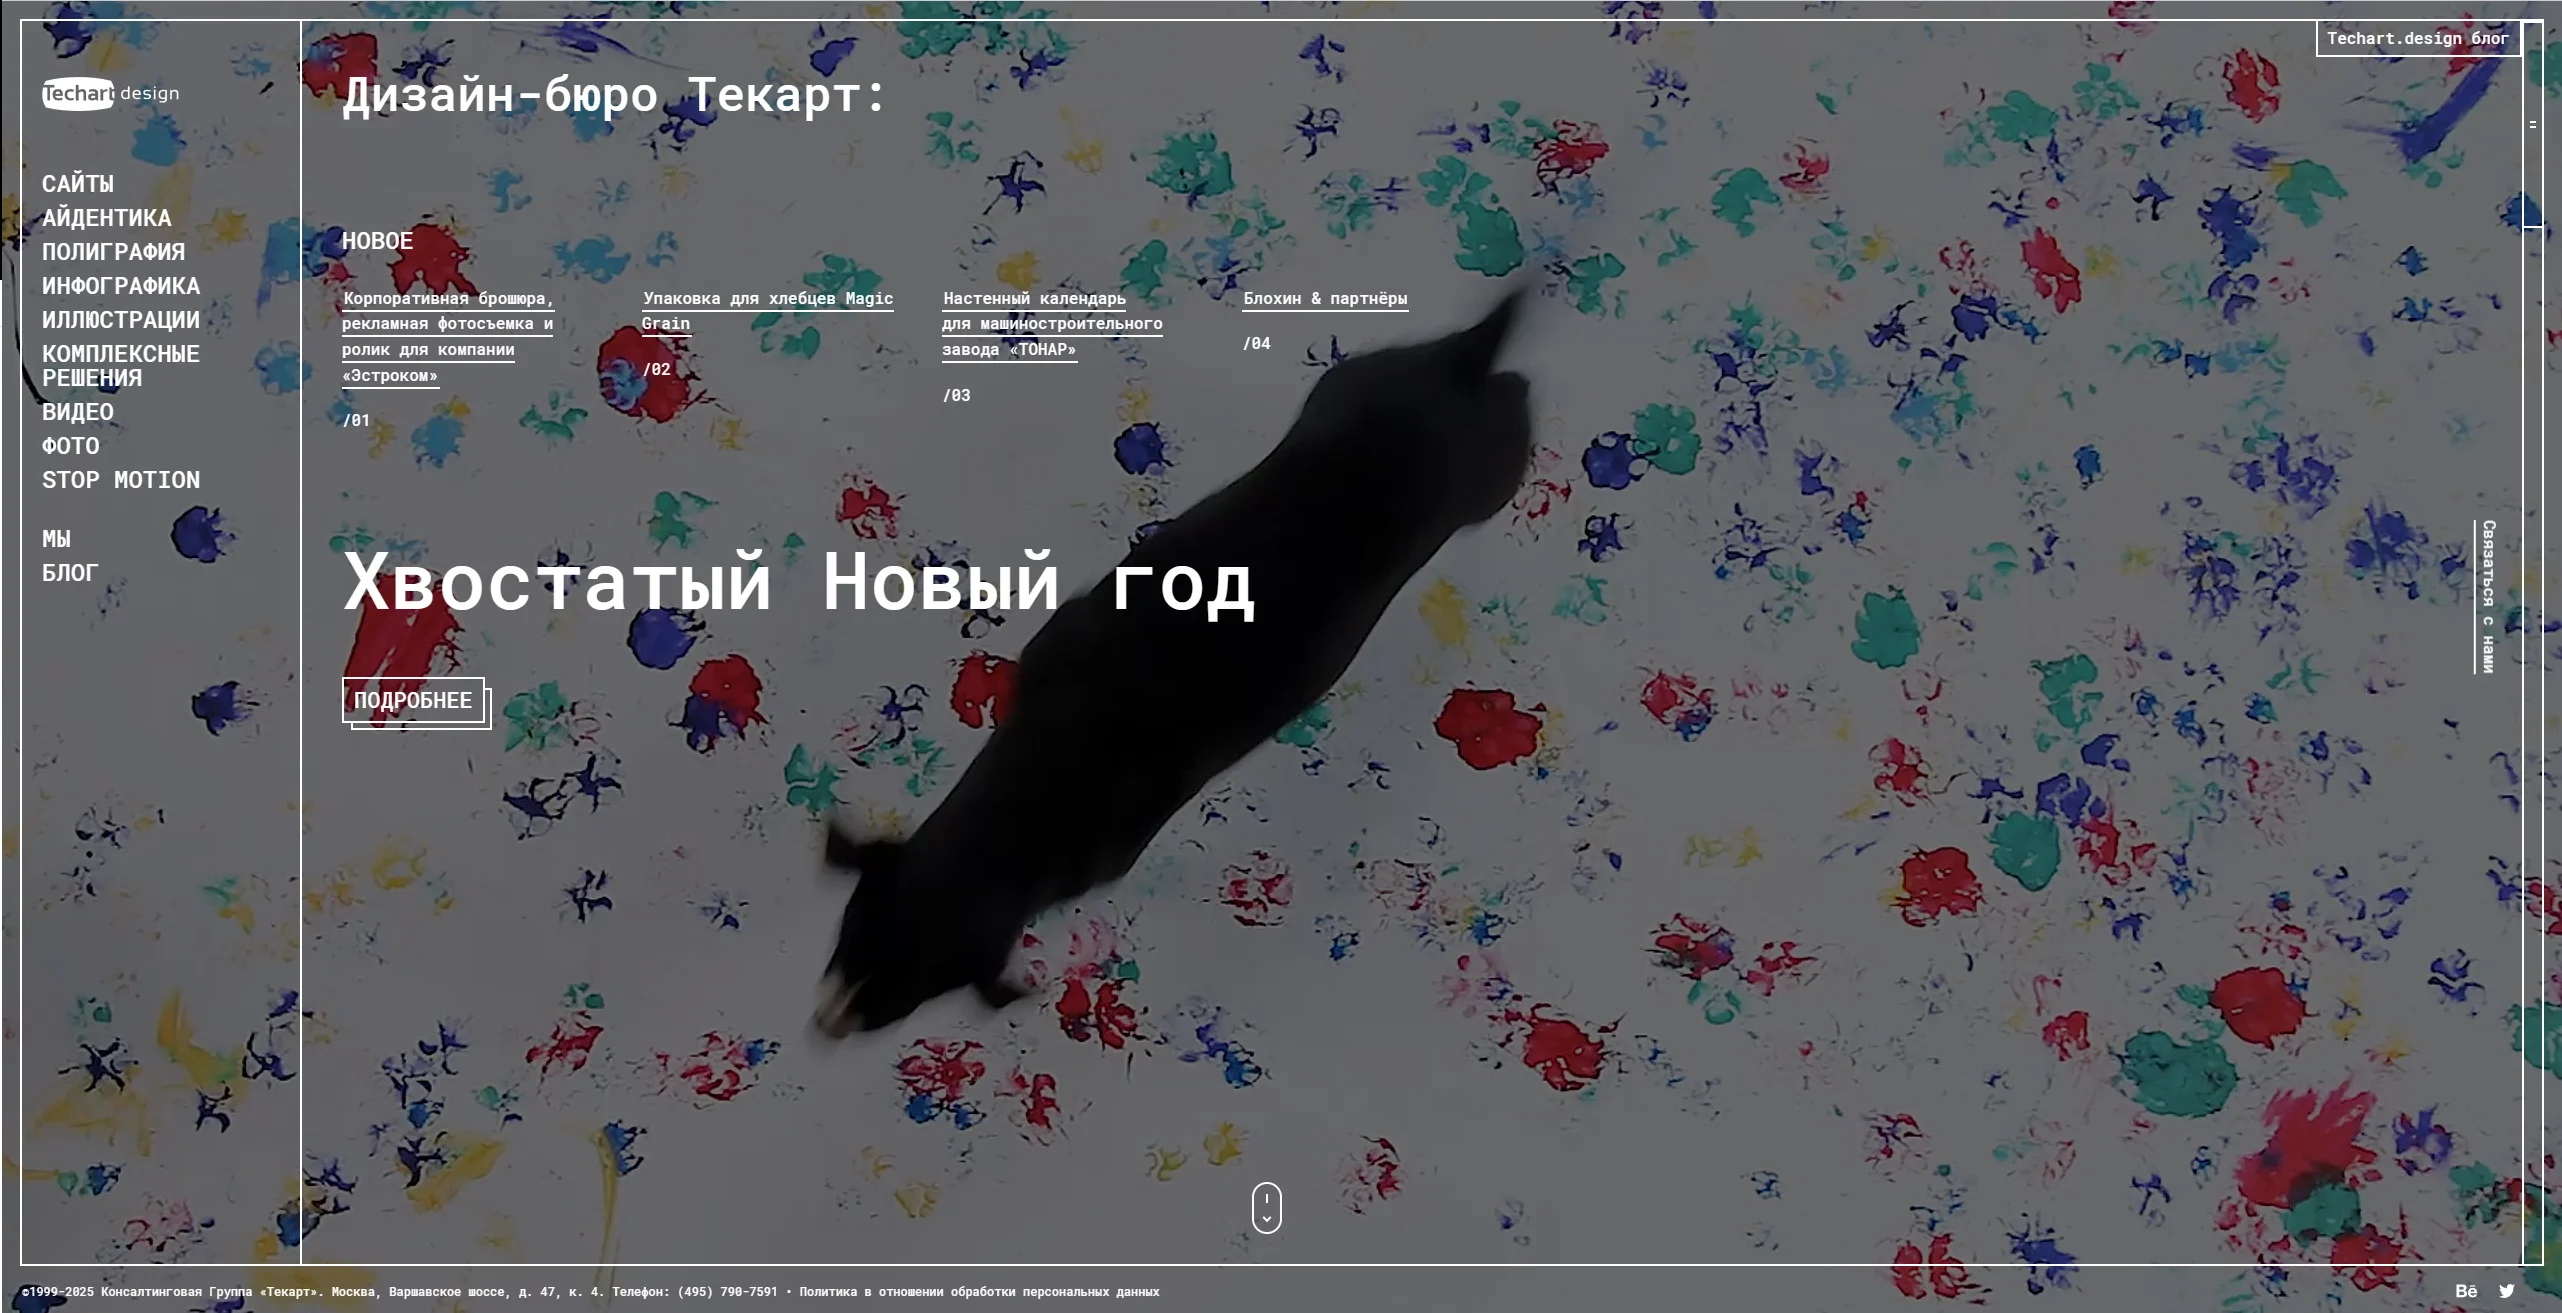Open the МЫ page link
Image resolution: width=2562 pixels, height=1313 pixels.
pyautogui.click(x=56, y=539)
